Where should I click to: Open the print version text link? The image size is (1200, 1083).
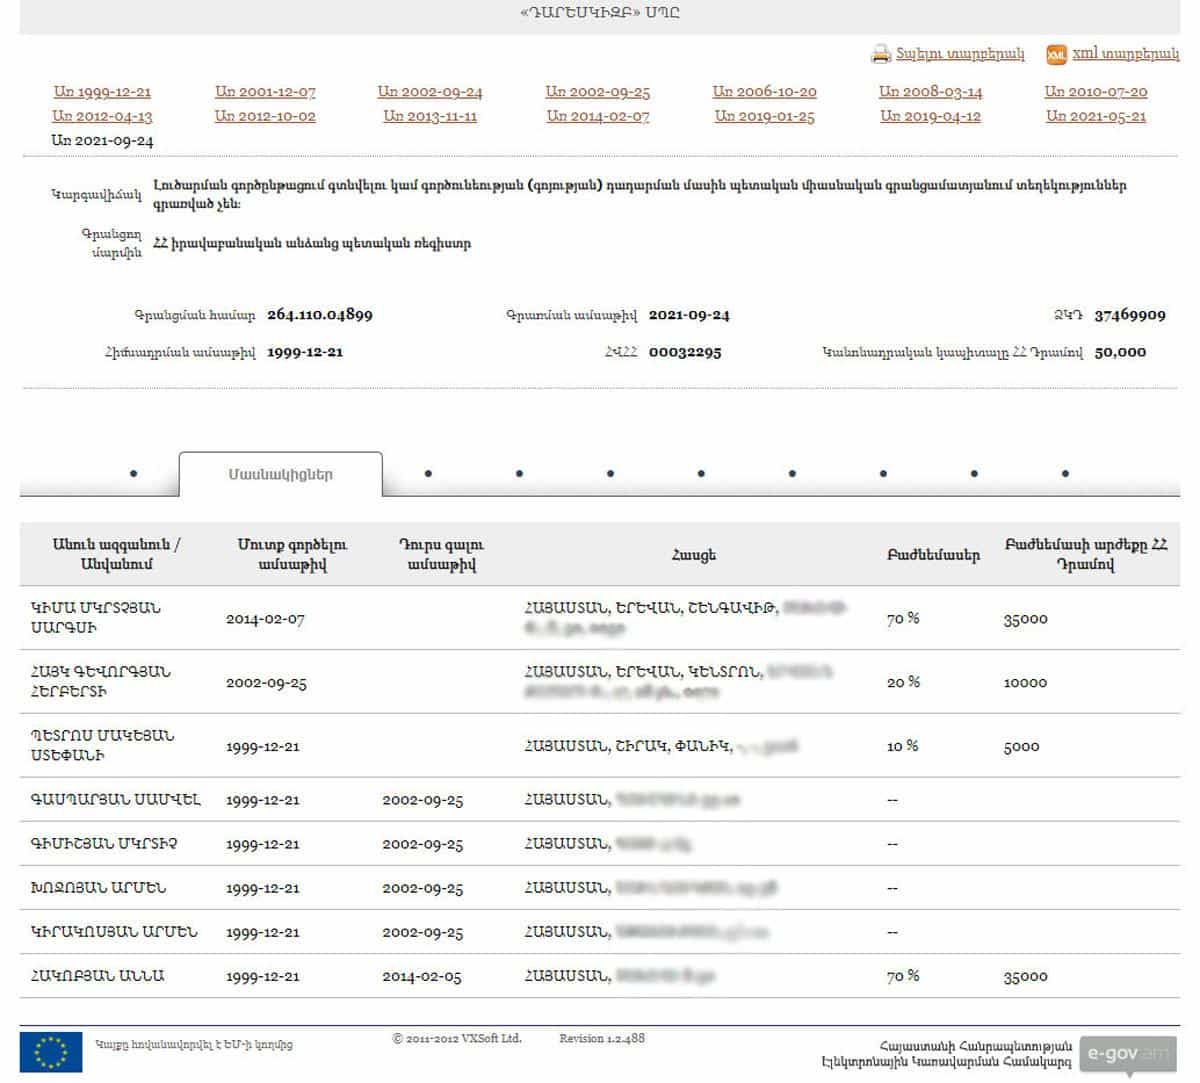960,54
